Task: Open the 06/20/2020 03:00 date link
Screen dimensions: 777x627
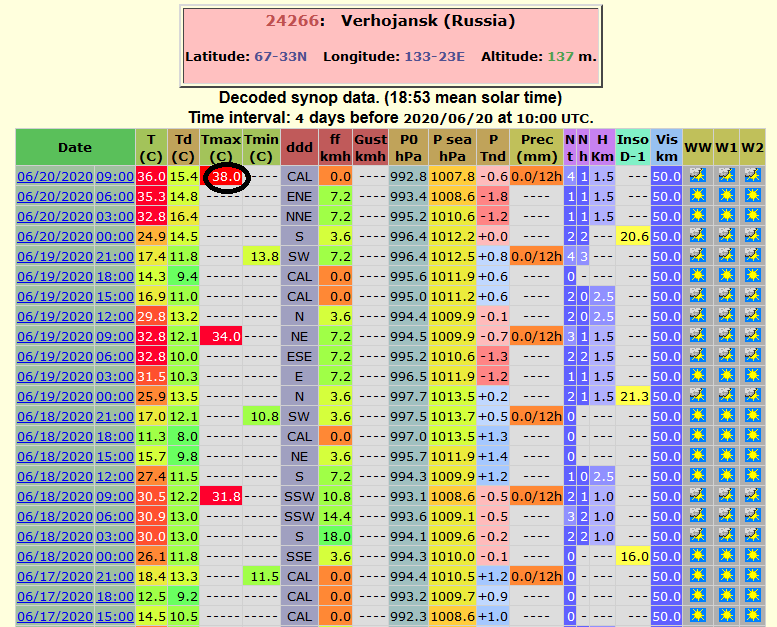Action: (75, 217)
